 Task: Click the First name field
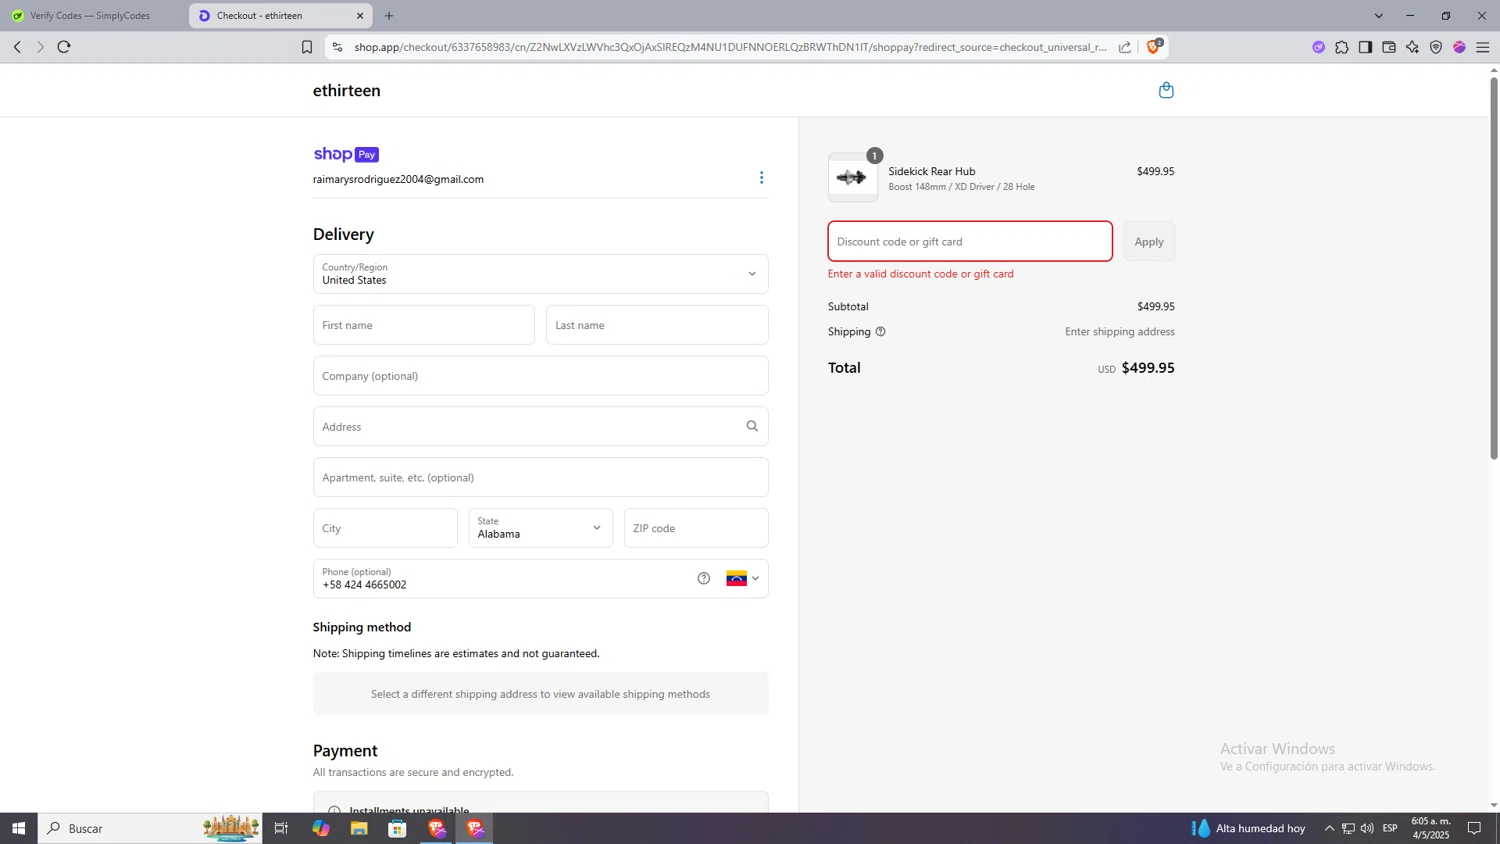tap(424, 325)
